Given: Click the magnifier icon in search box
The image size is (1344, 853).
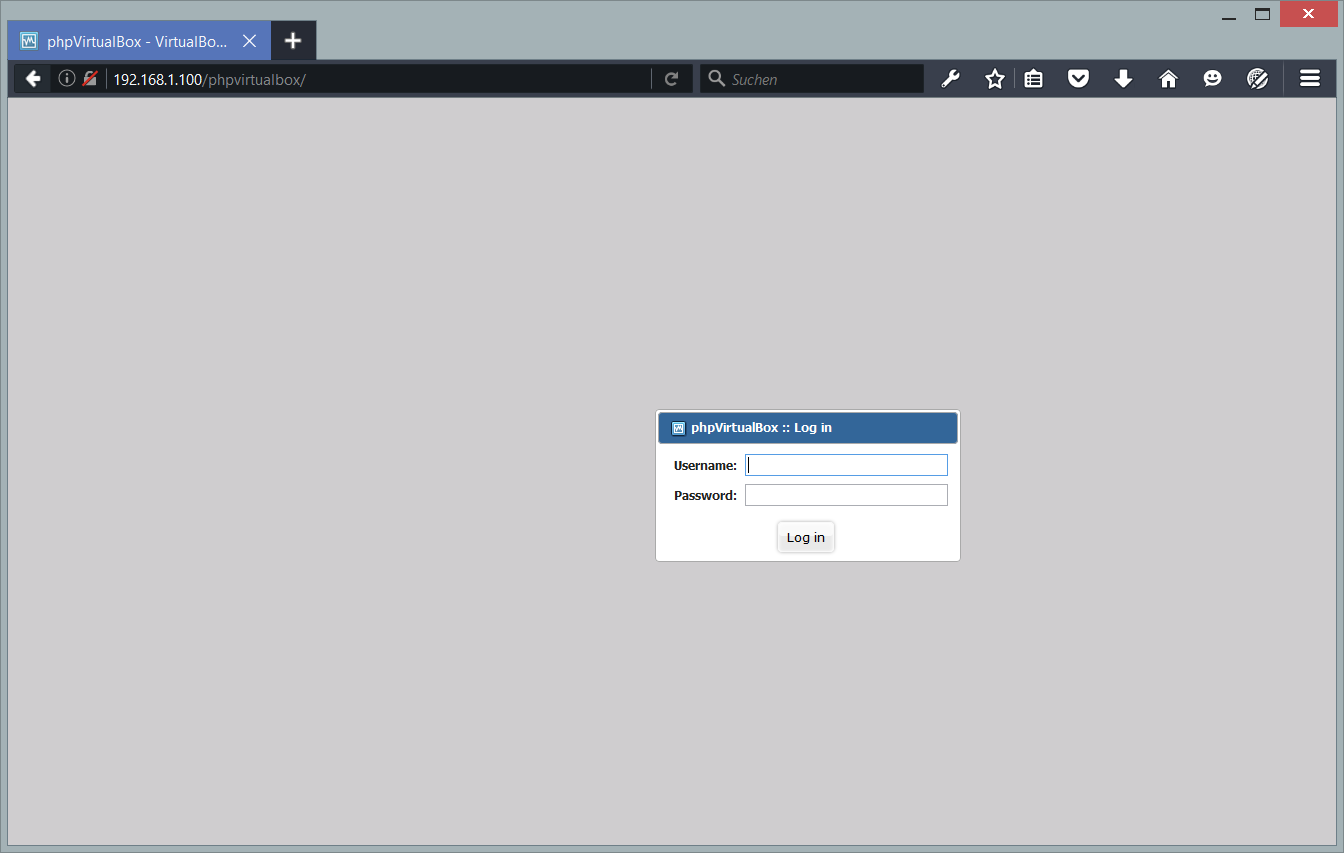Looking at the screenshot, I should (x=716, y=78).
